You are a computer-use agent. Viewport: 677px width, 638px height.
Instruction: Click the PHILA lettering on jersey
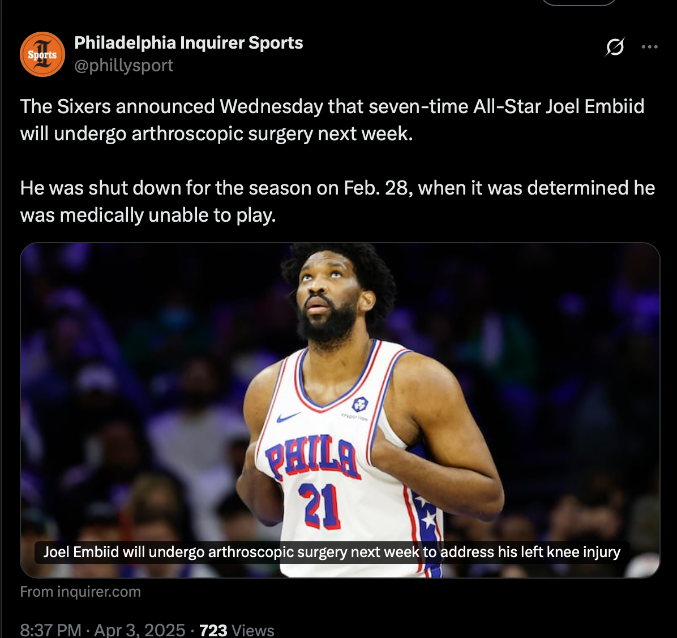pos(313,458)
